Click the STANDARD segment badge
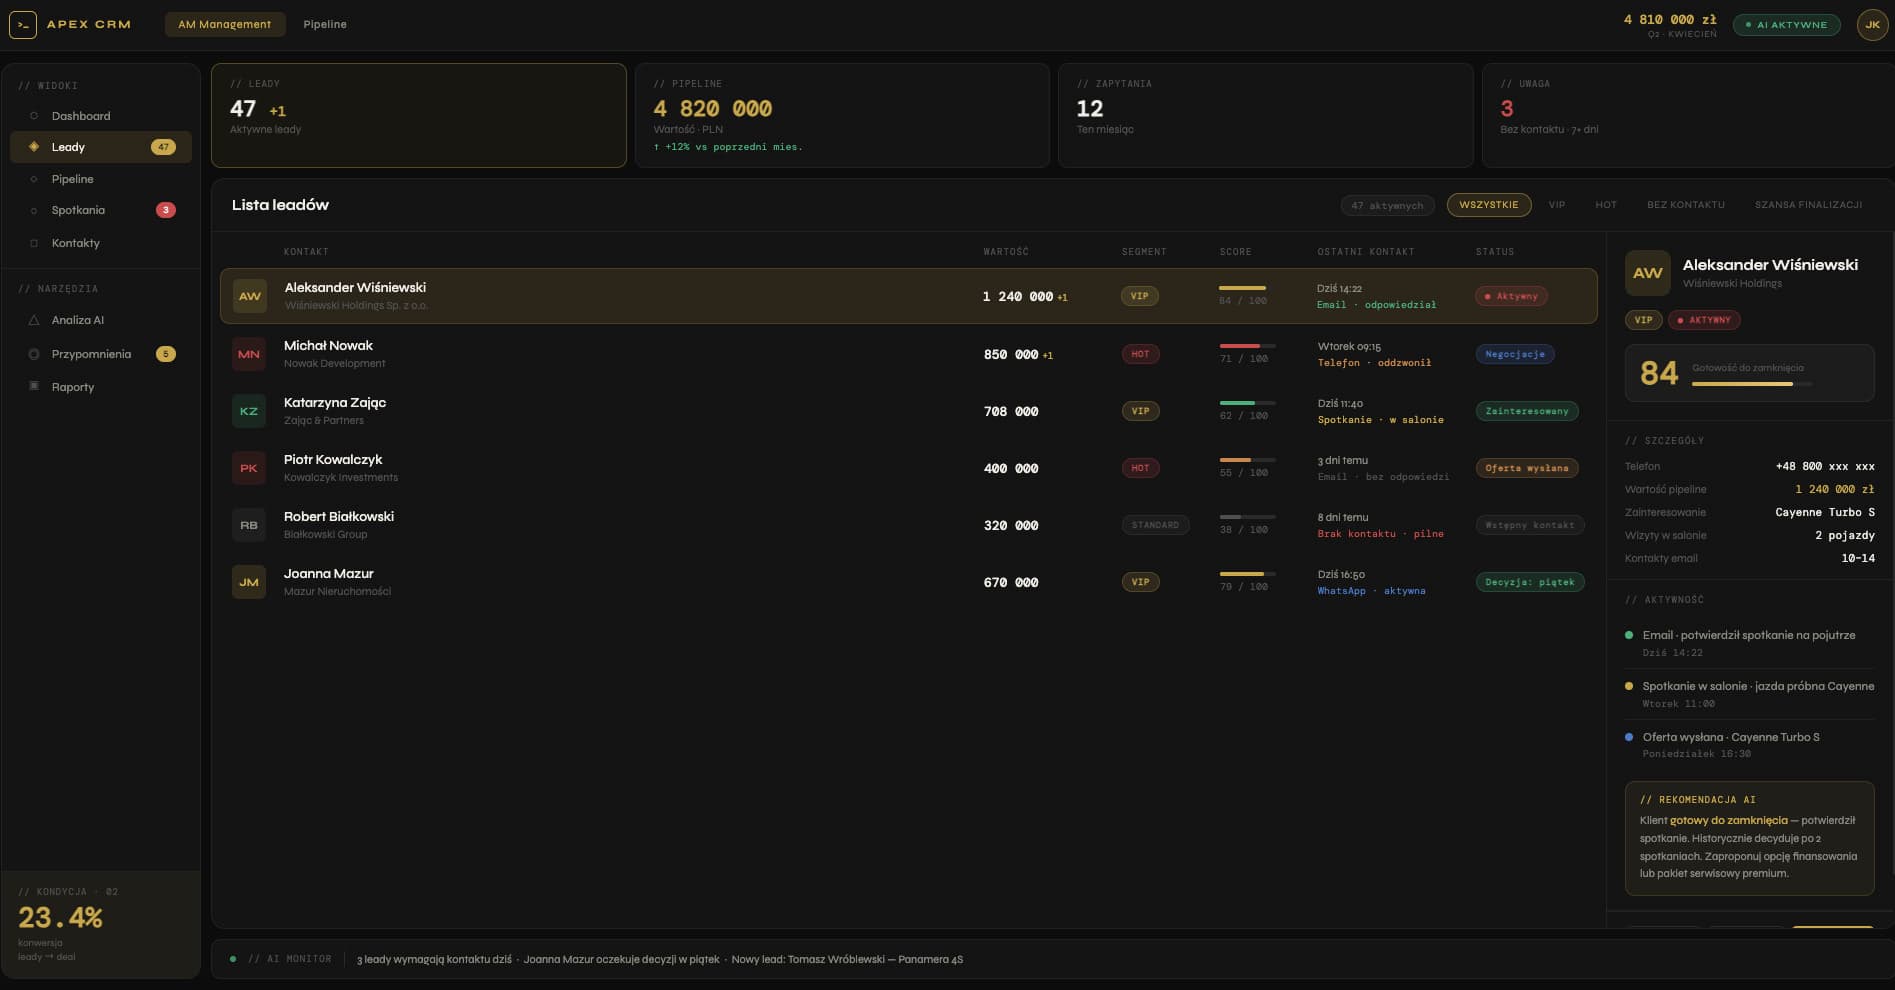 point(1155,525)
